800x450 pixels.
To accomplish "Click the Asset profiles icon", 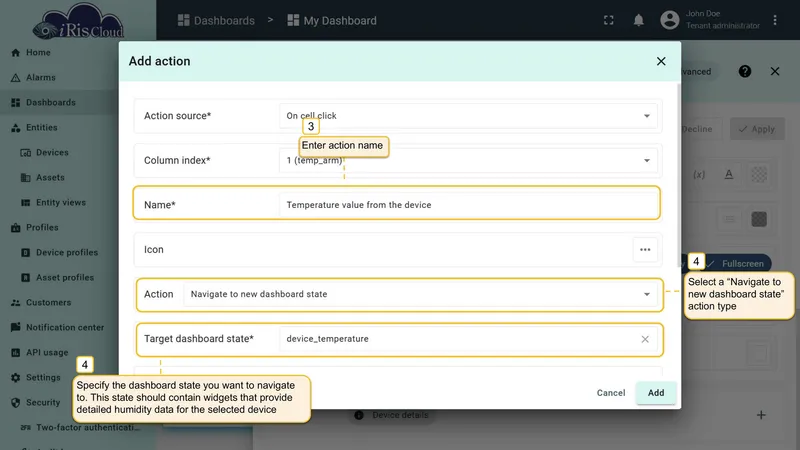I will tap(26, 278).
